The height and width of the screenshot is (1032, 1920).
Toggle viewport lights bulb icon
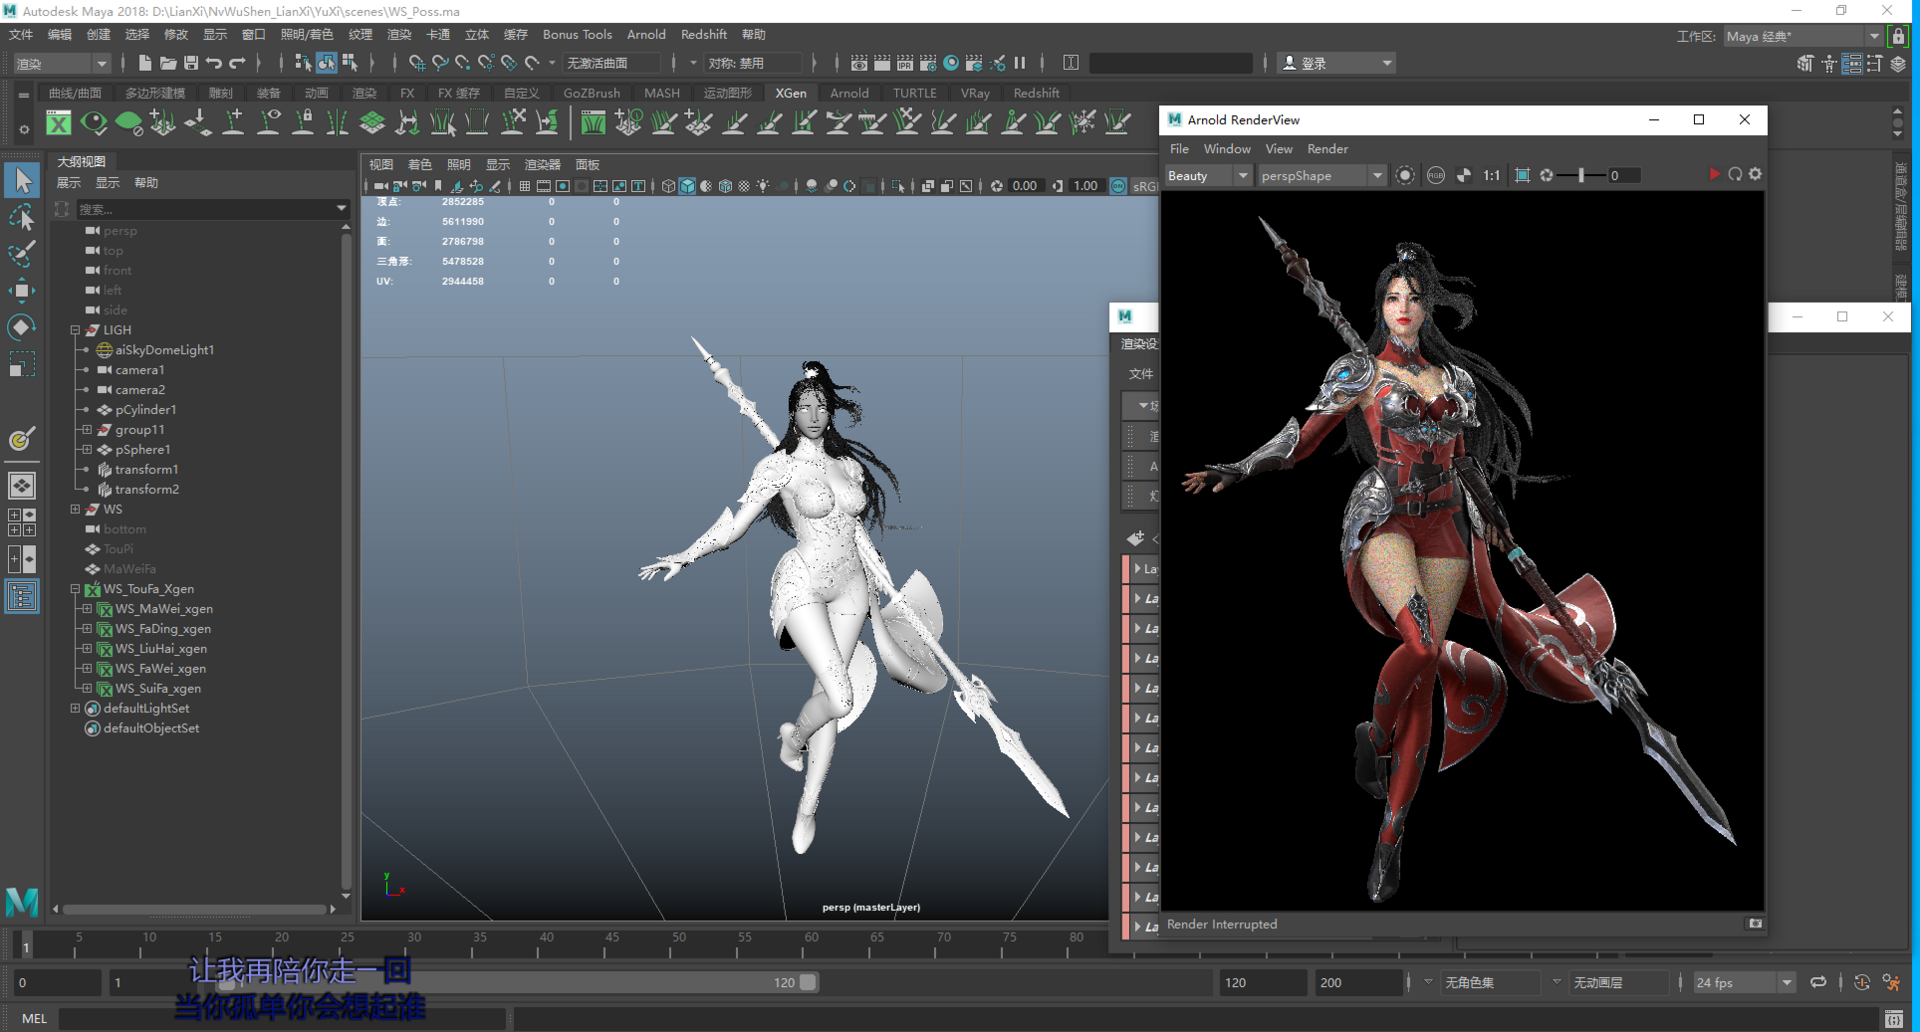click(x=763, y=186)
